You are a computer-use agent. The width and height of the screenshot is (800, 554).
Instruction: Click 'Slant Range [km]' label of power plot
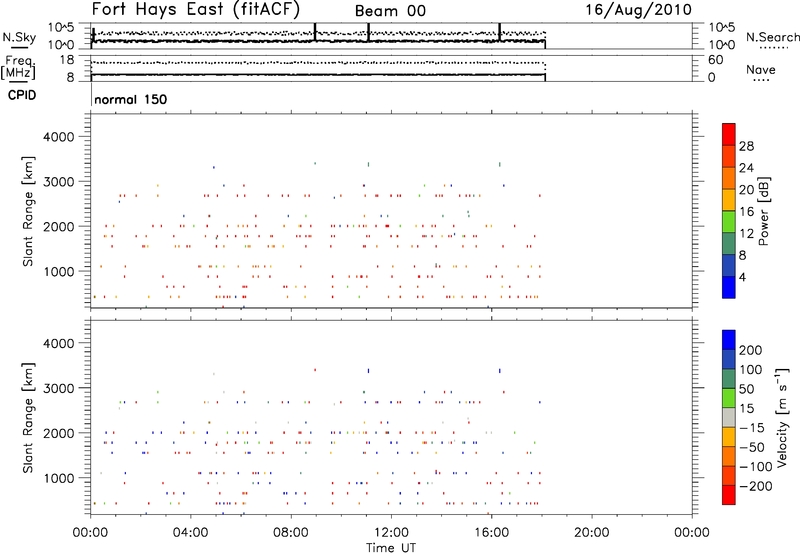28,211
